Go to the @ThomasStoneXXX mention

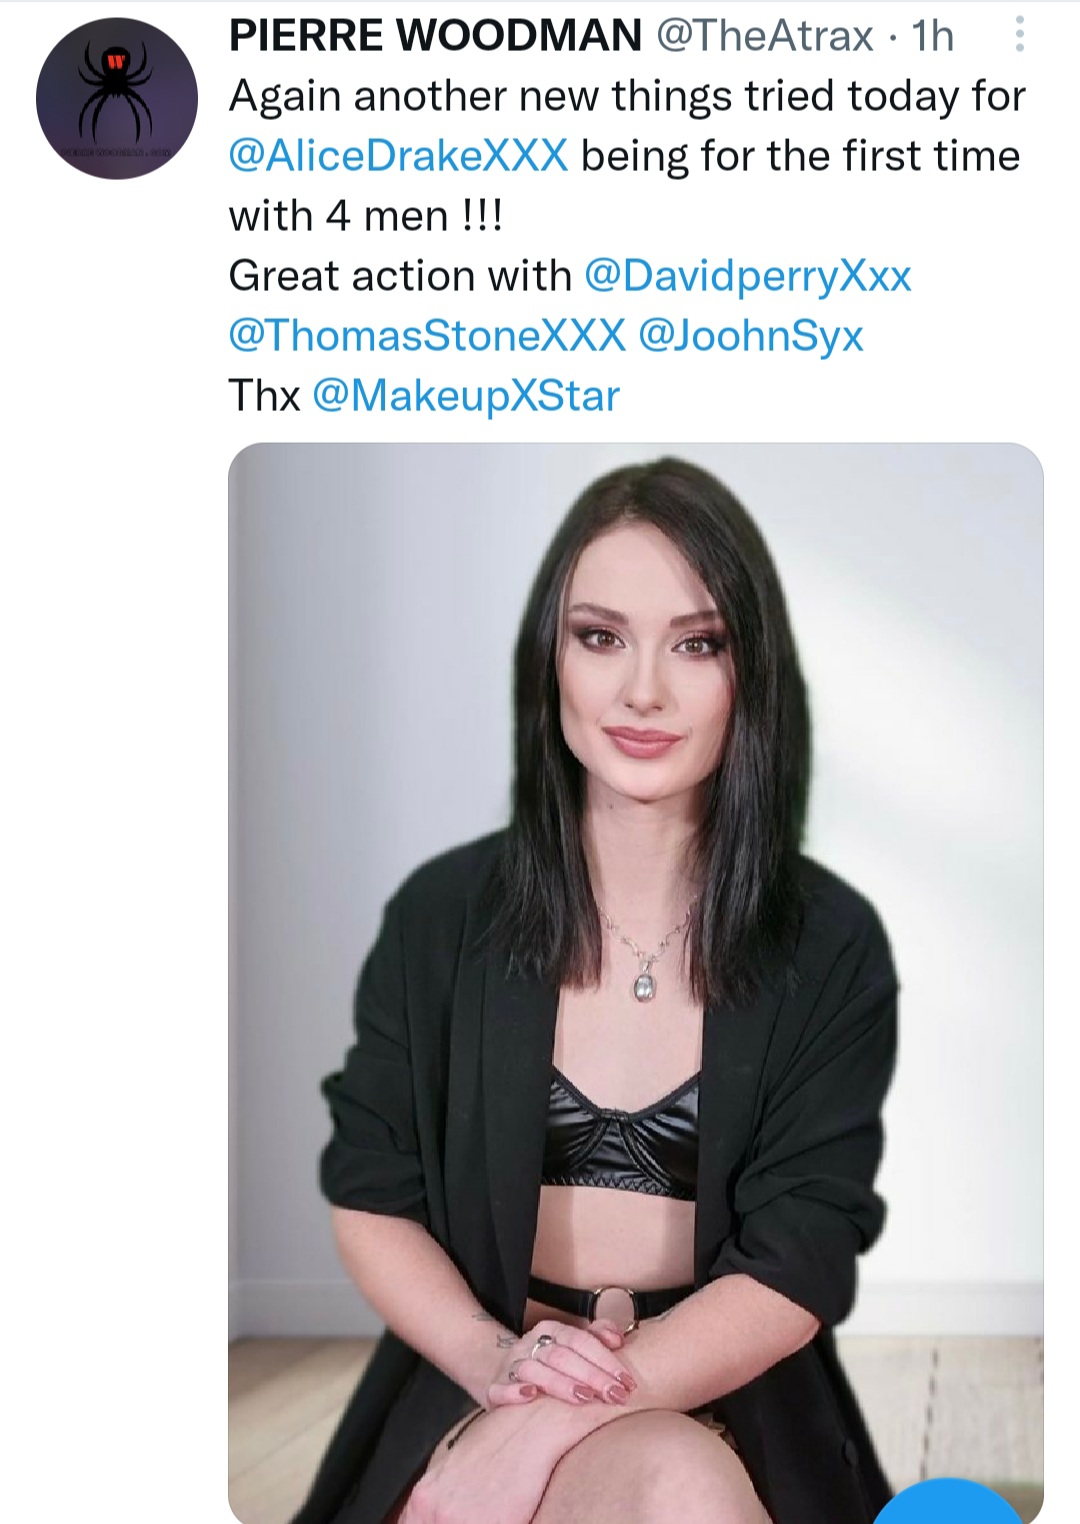427,336
